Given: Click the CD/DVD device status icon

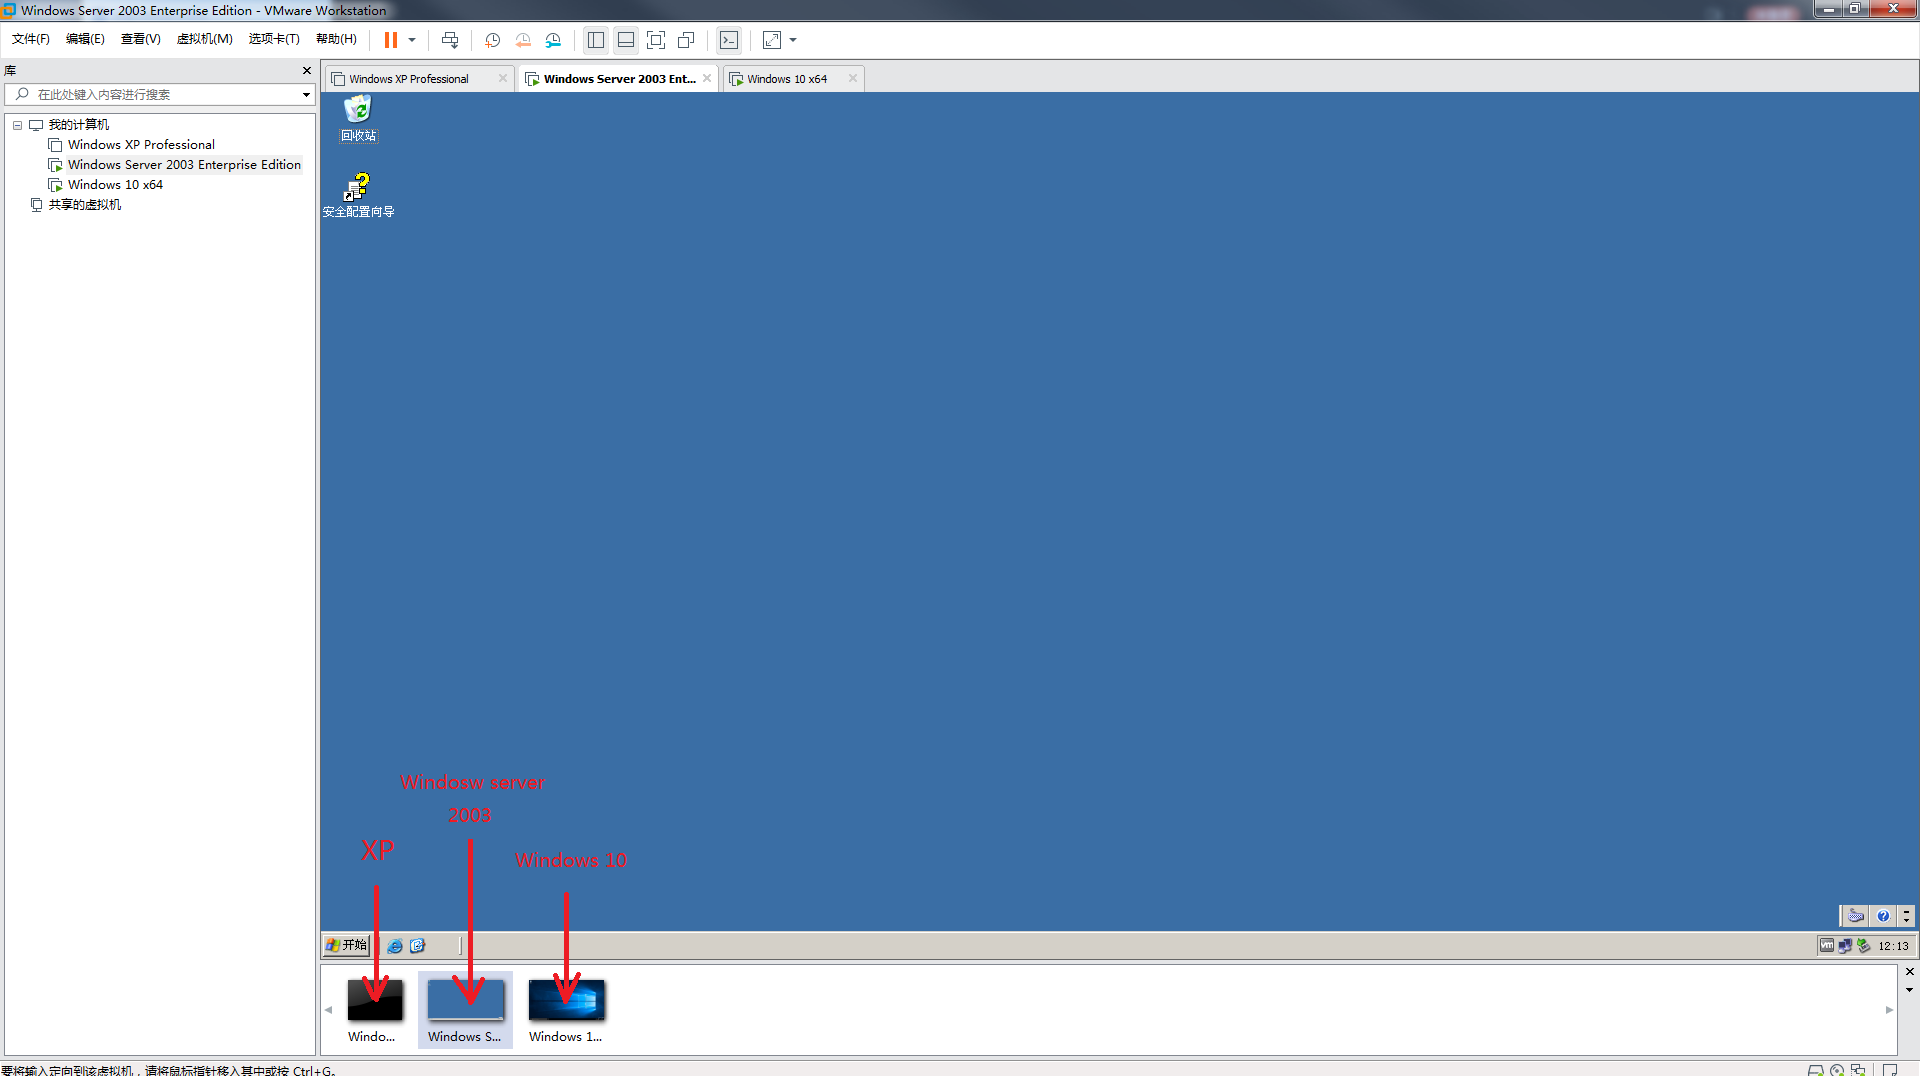Looking at the screenshot, I should pos(1837,1070).
